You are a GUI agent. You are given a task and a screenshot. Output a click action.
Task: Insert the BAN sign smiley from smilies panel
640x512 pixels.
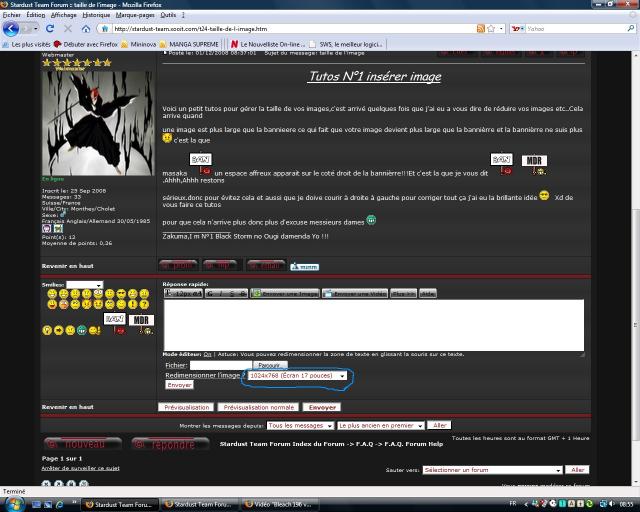(x=115, y=323)
